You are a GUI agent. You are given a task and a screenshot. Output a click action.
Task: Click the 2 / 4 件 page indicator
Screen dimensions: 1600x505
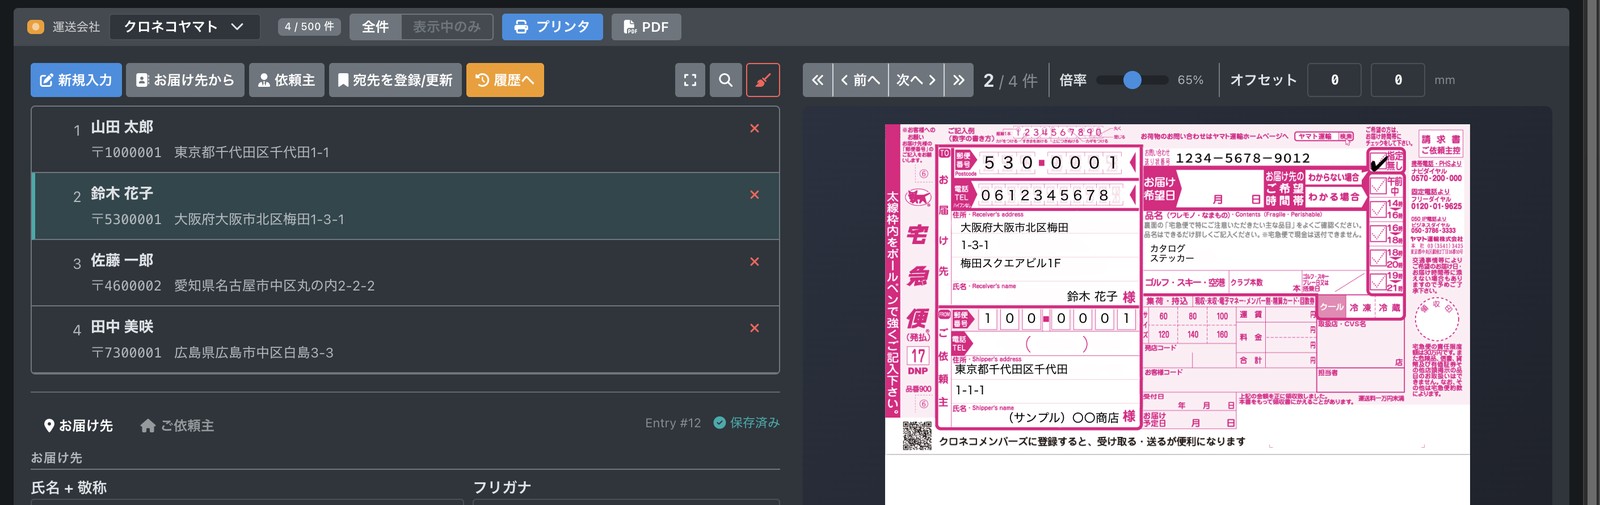click(x=1010, y=80)
